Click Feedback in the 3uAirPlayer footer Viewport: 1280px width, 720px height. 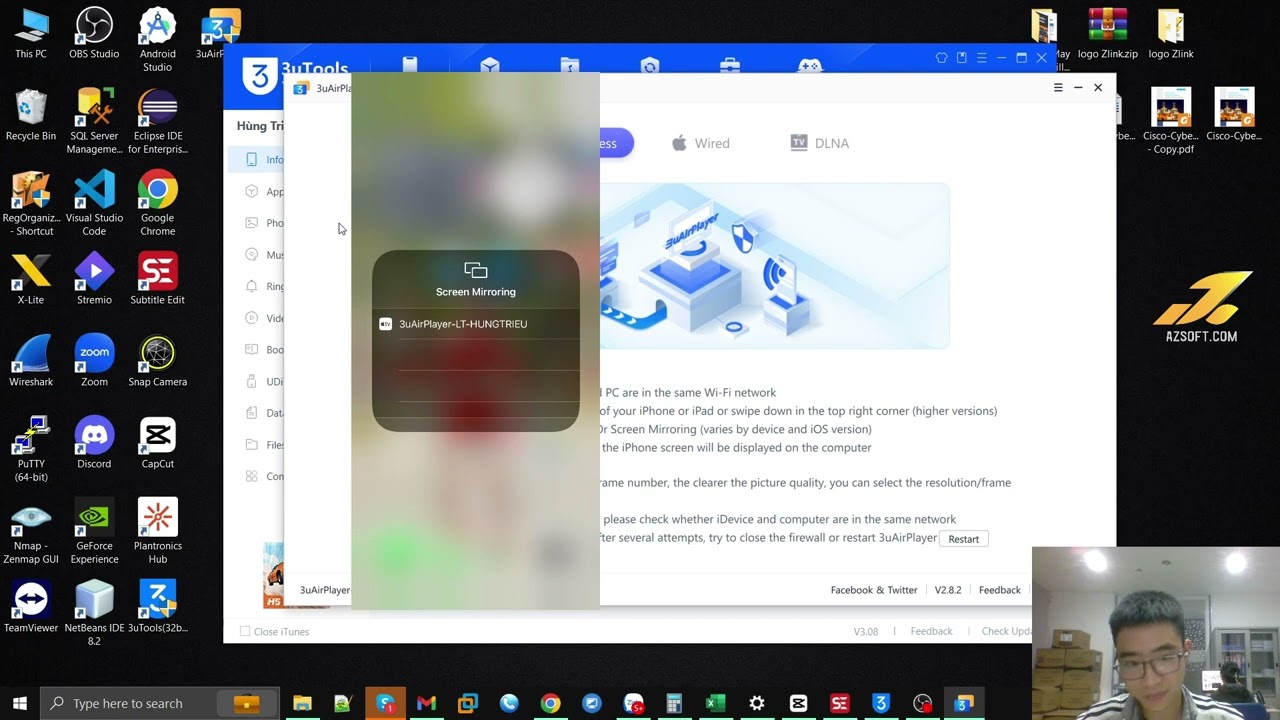1000,590
